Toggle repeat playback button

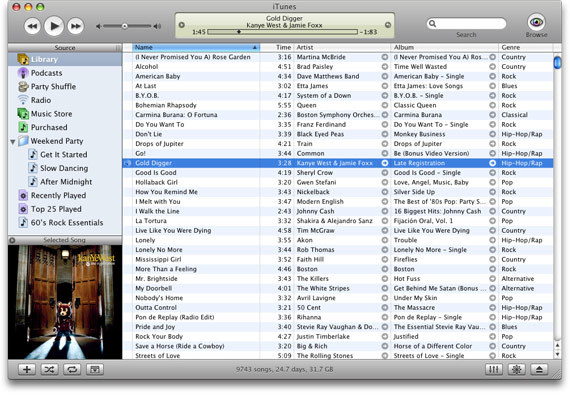[x=72, y=370]
